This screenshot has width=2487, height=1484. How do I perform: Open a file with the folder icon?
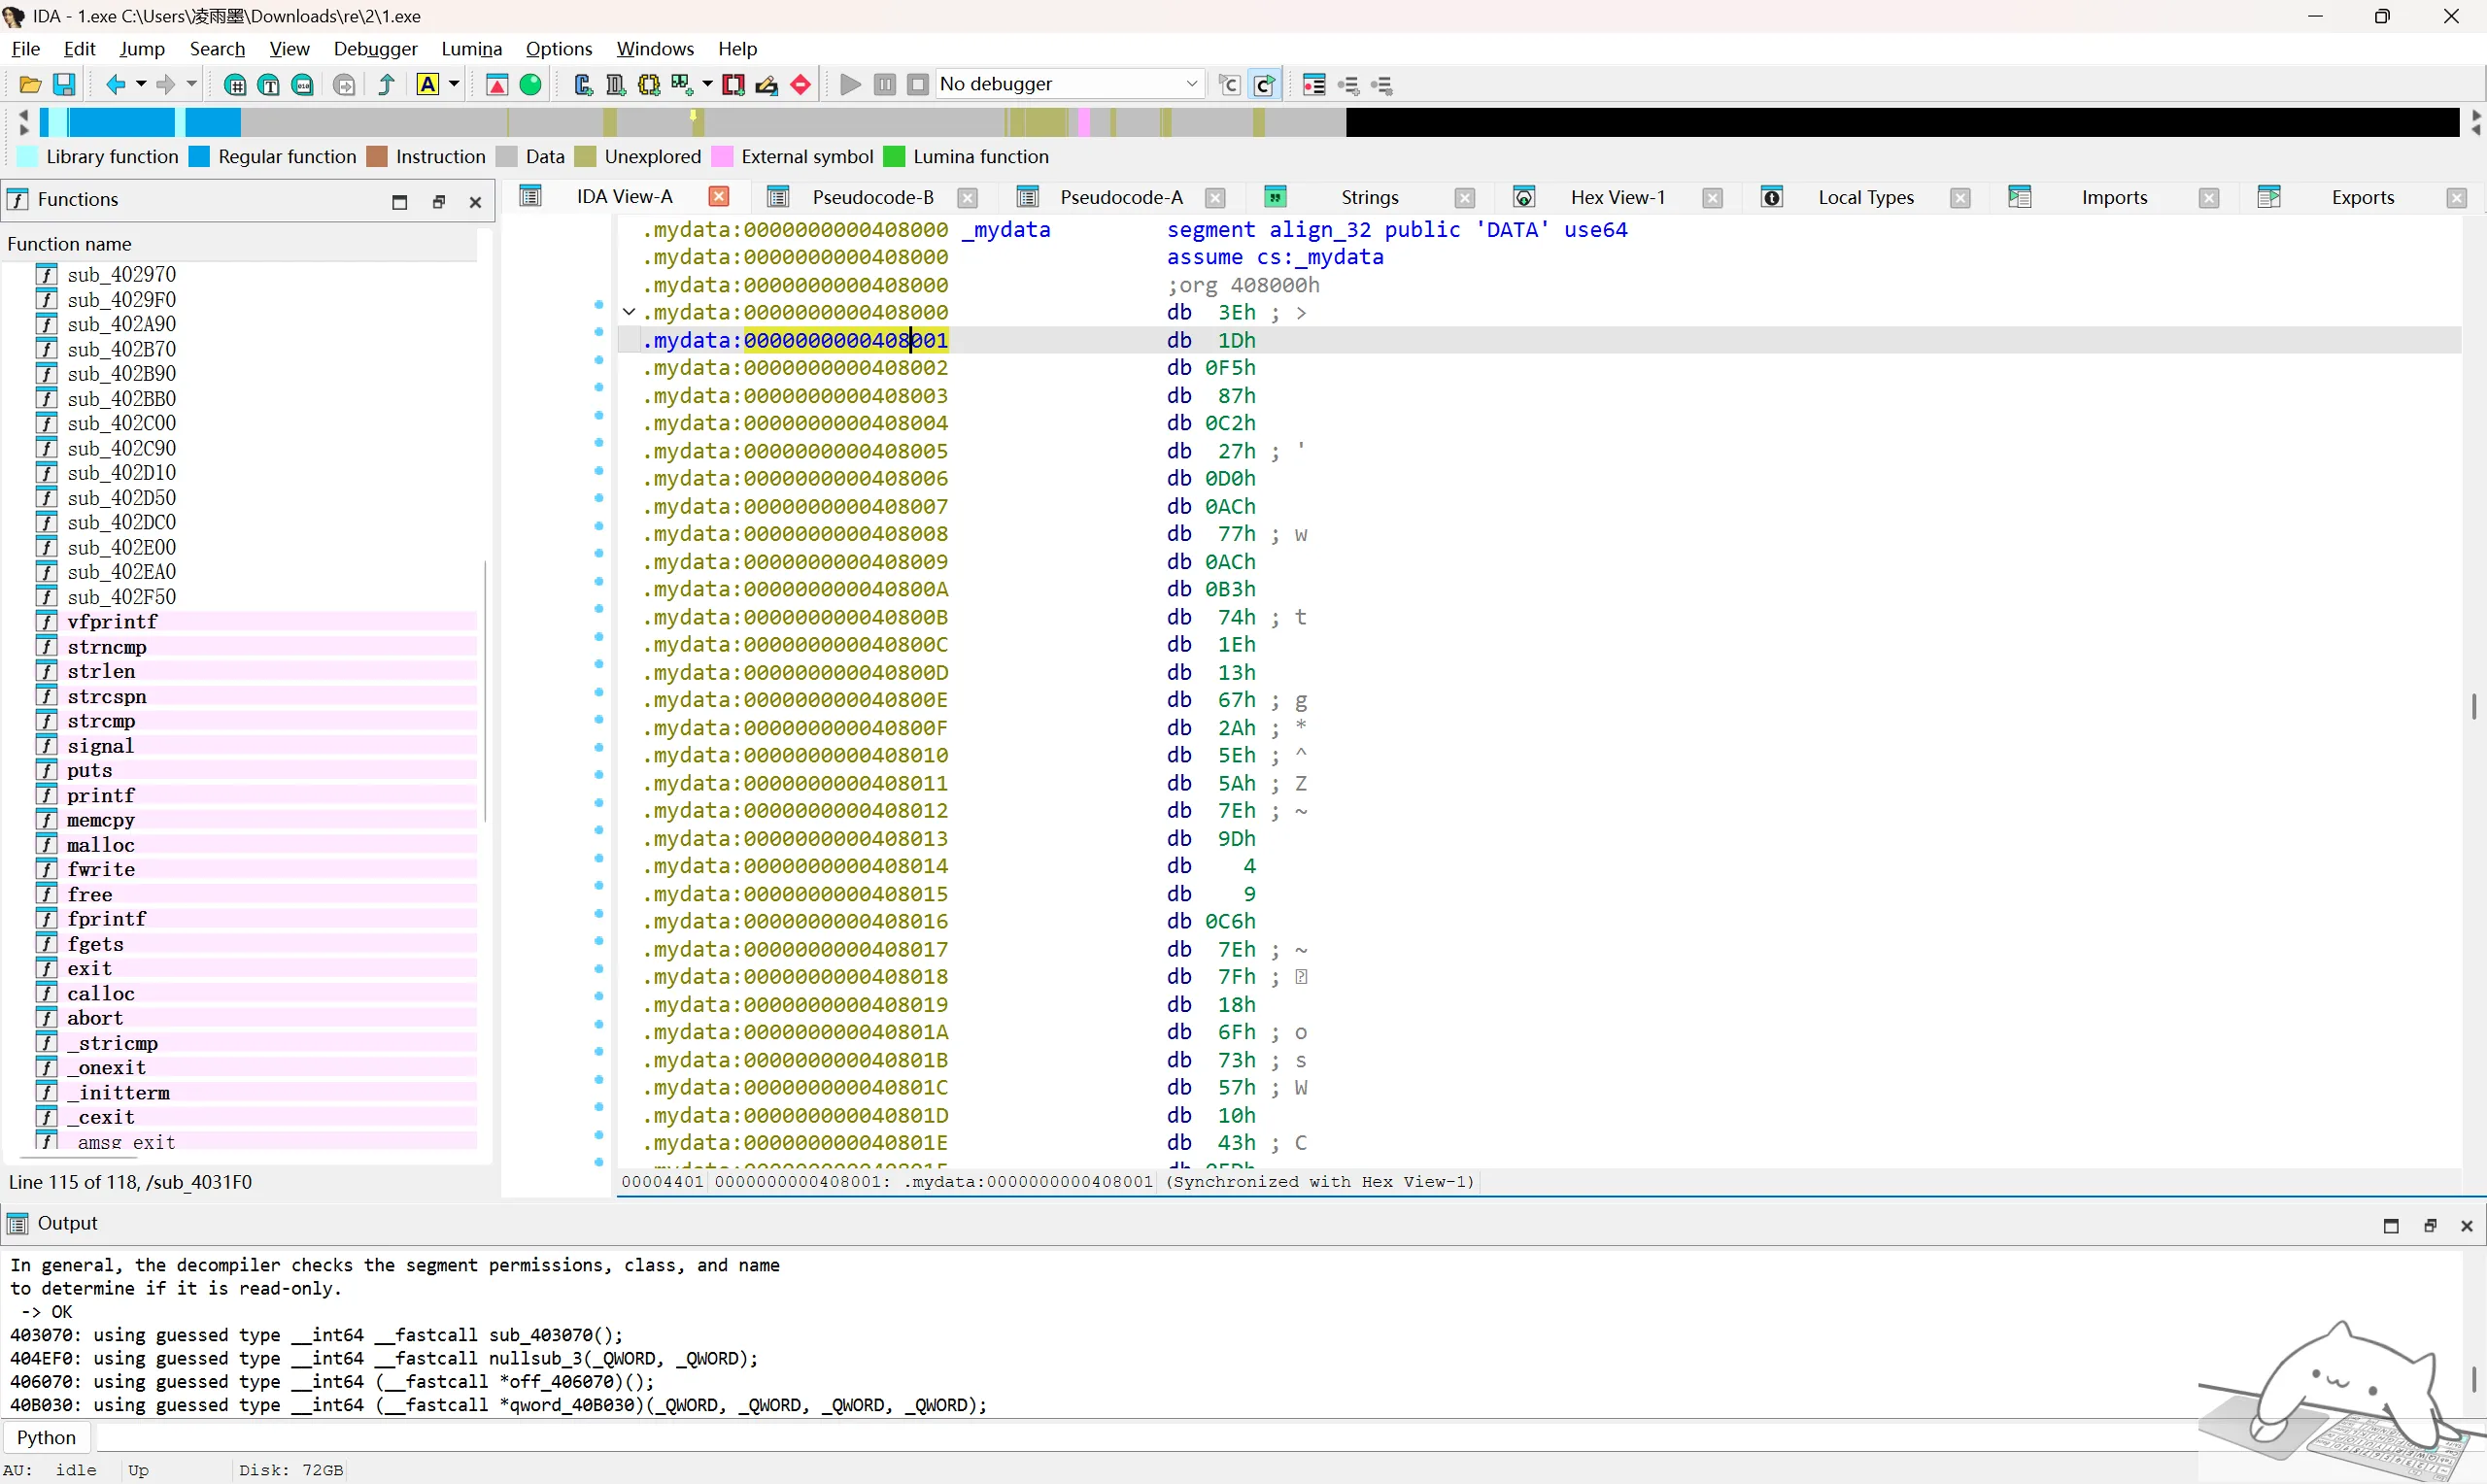pyautogui.click(x=30, y=85)
